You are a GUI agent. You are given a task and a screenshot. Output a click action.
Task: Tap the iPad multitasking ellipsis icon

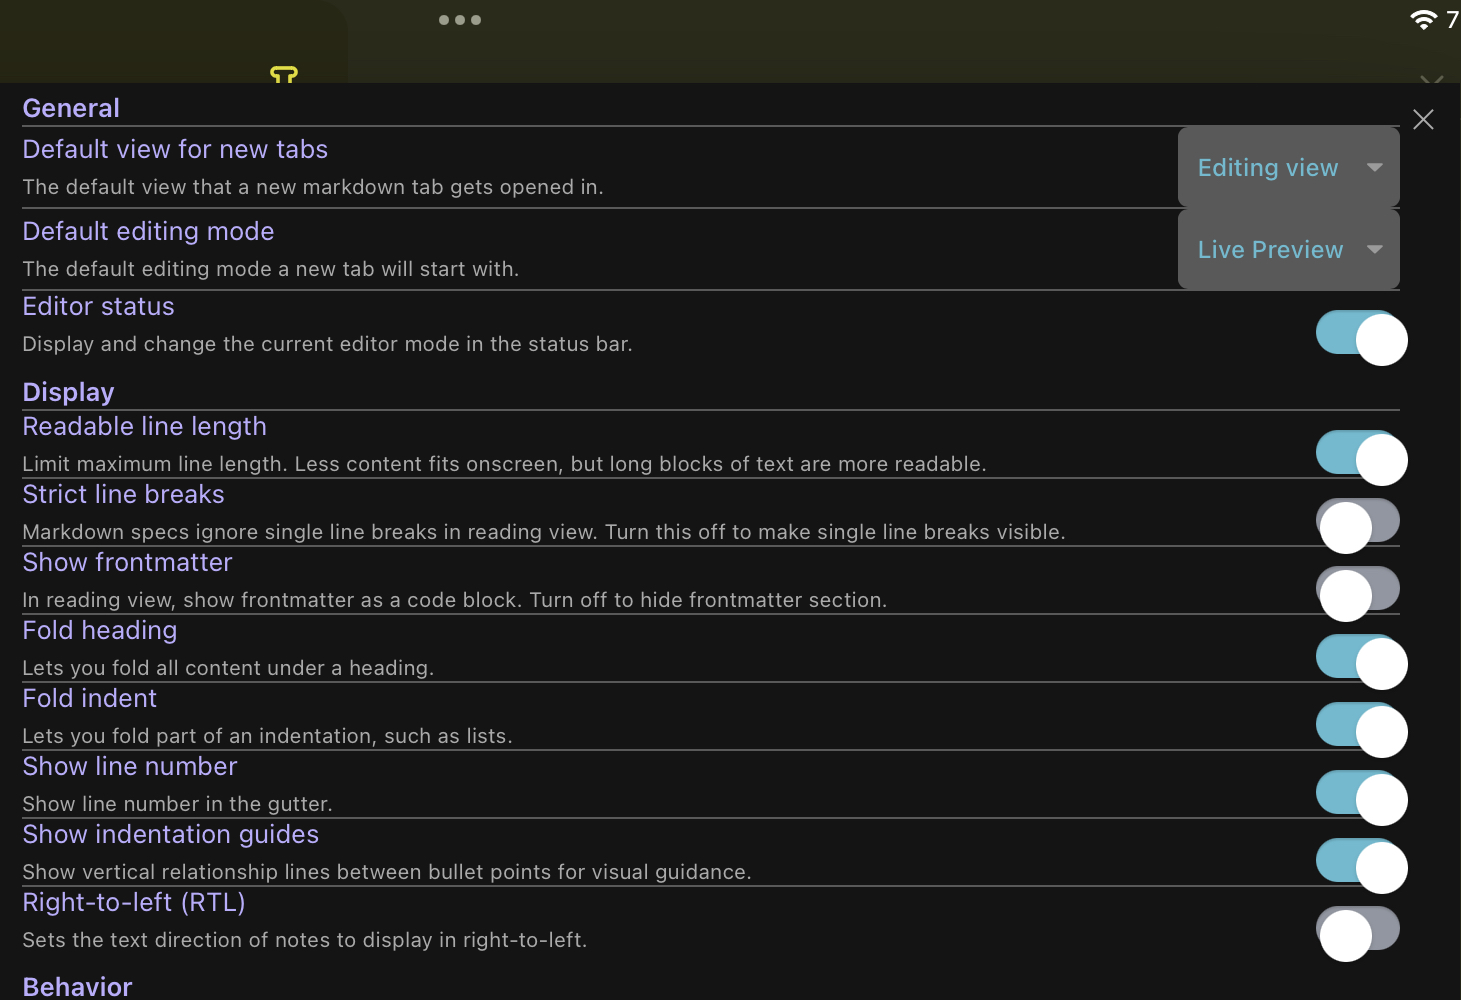click(x=460, y=19)
